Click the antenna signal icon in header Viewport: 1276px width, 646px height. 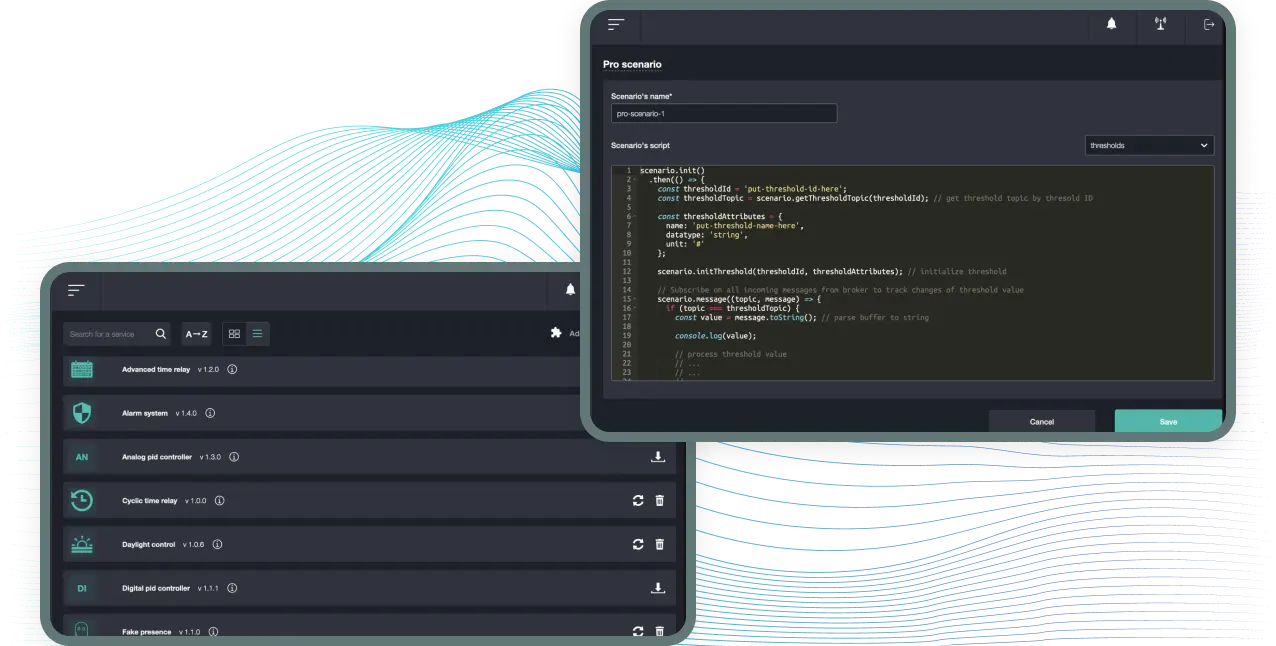1160,25
